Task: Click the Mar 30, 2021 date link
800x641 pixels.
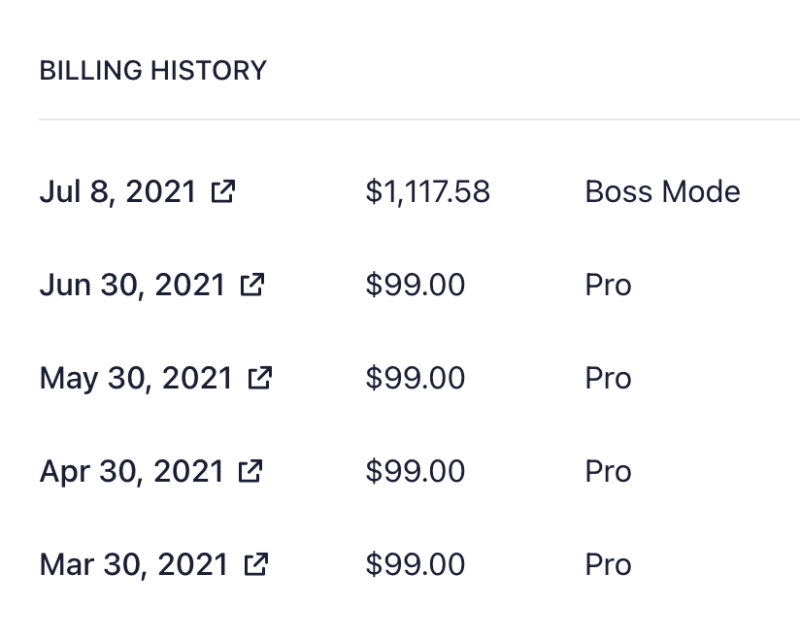Action: (134, 565)
